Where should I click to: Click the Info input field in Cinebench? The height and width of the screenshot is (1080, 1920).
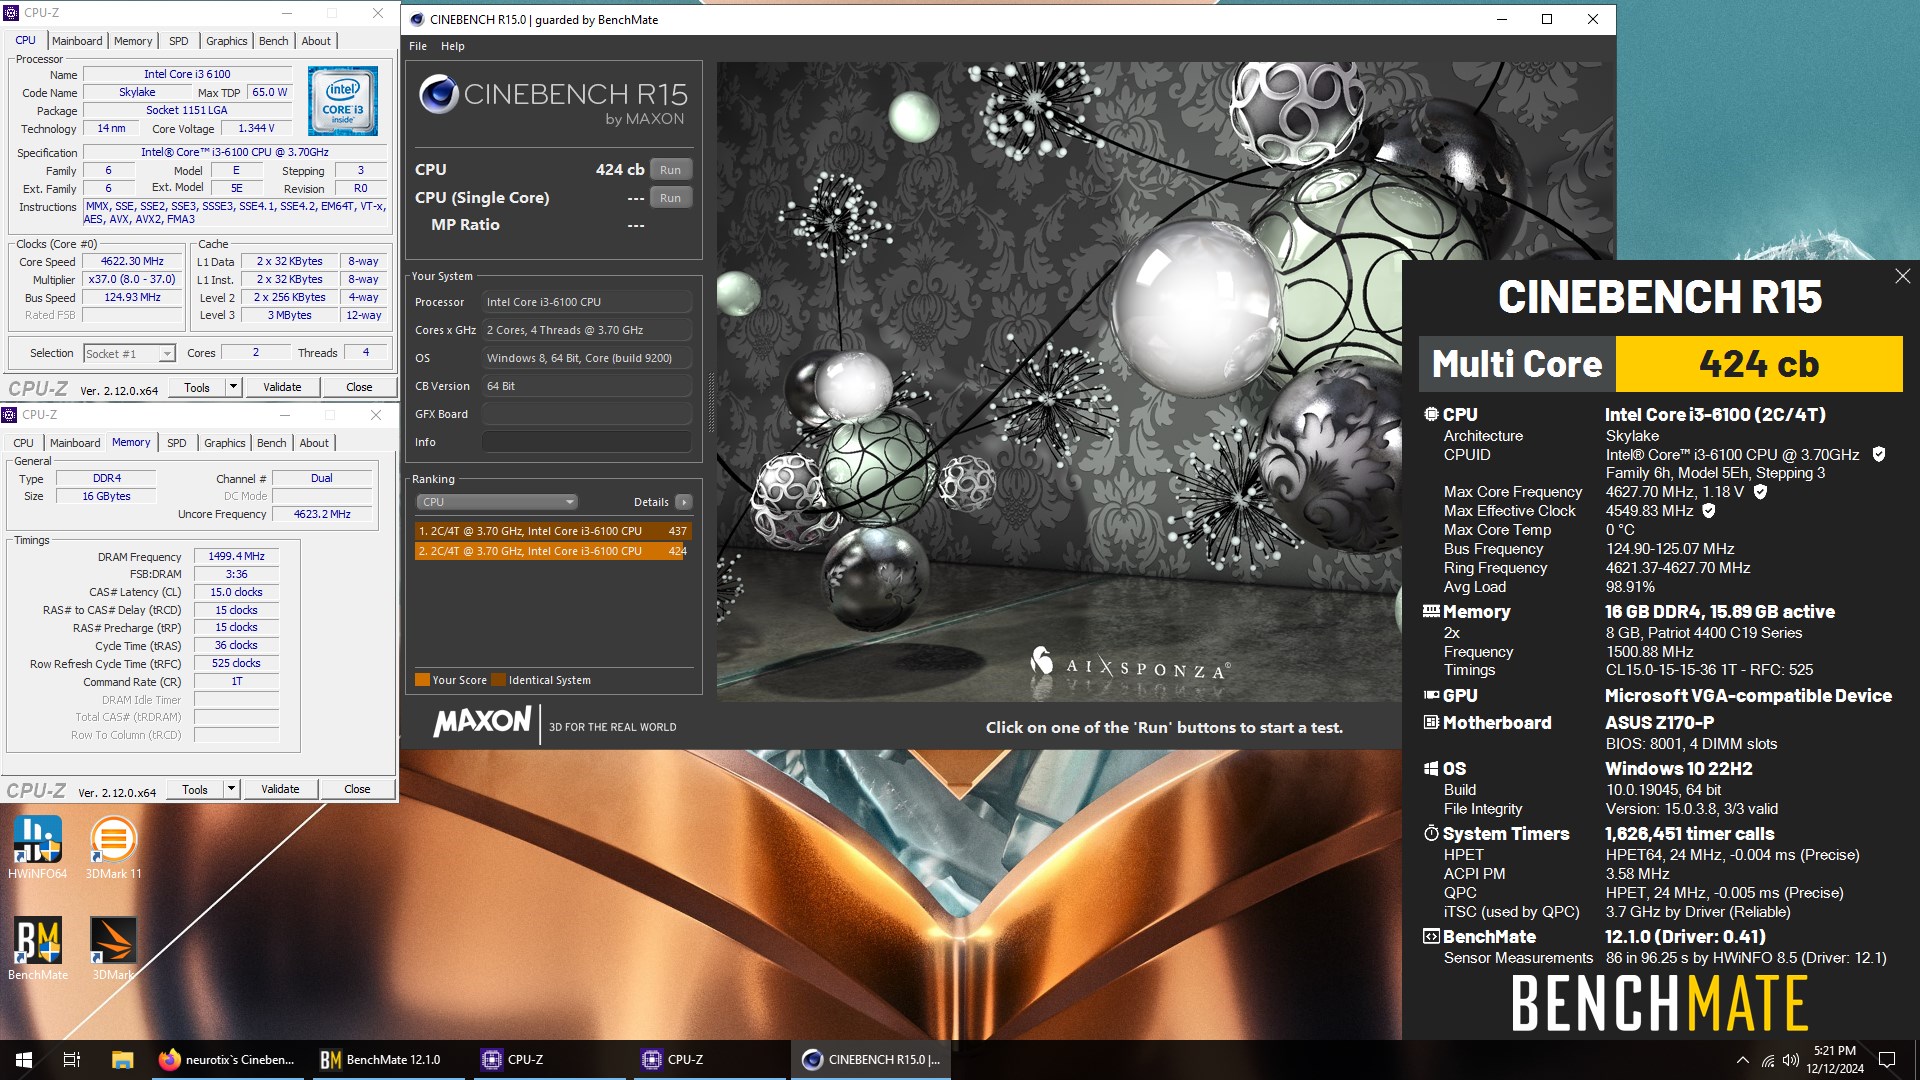(586, 442)
